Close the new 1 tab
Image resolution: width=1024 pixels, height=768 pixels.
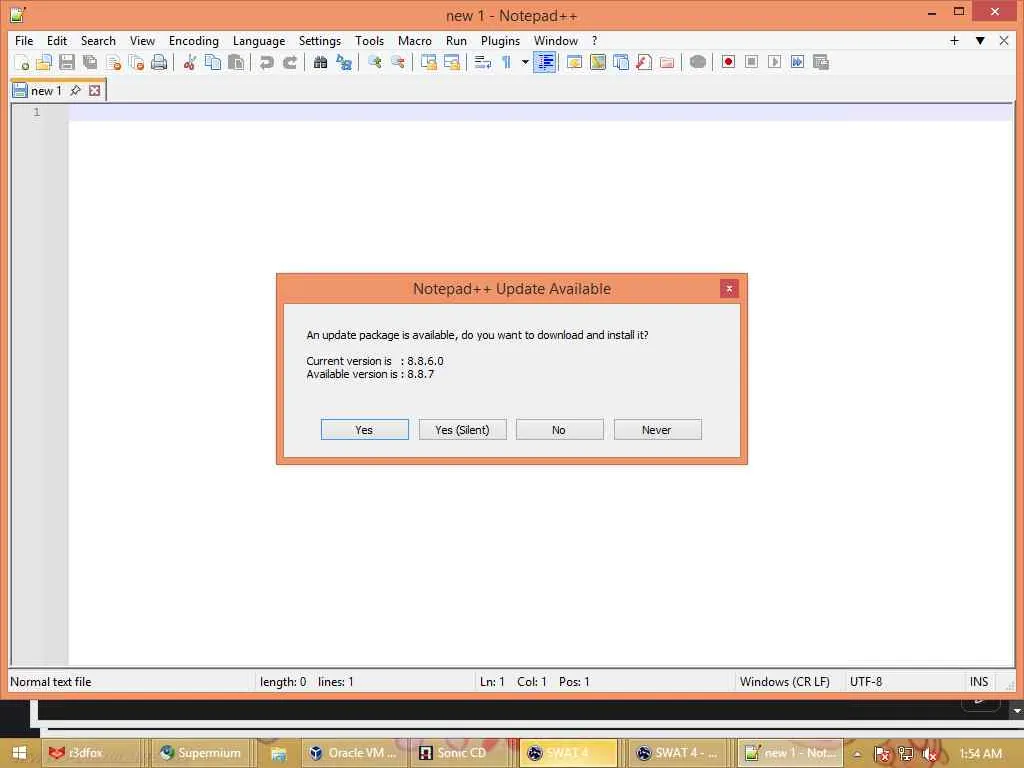[95, 90]
